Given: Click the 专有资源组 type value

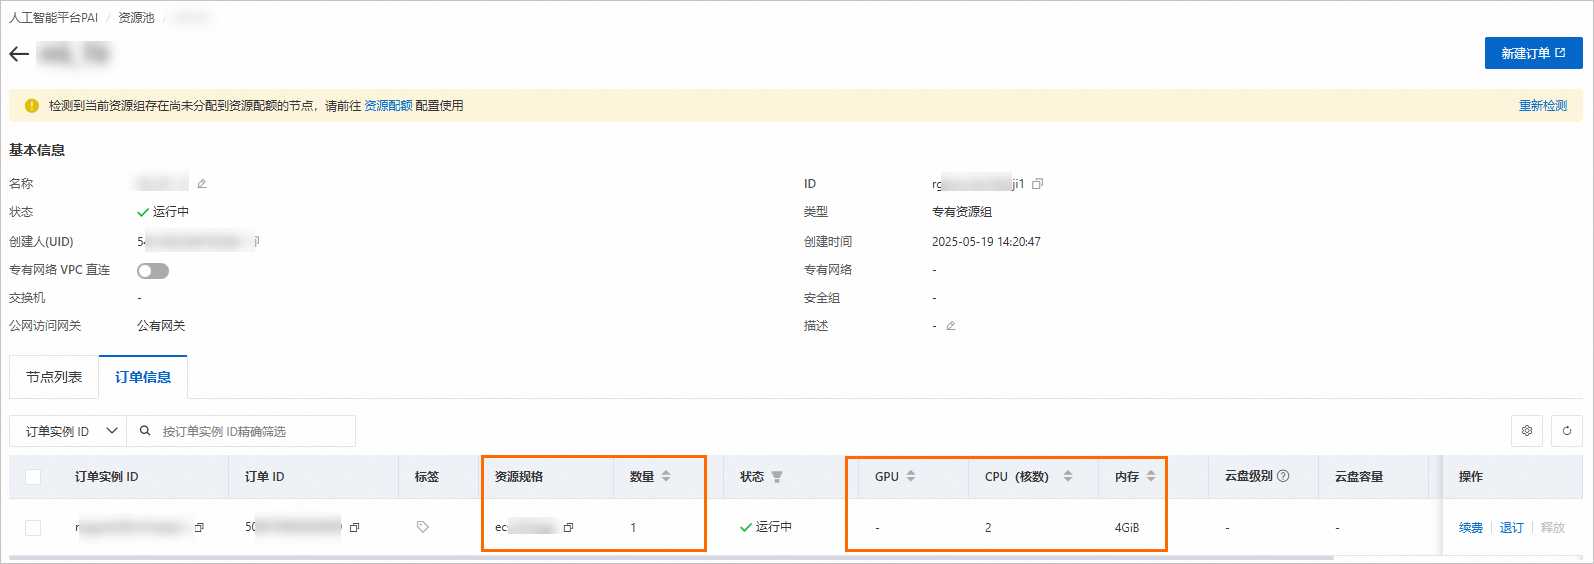Looking at the screenshot, I should [962, 212].
